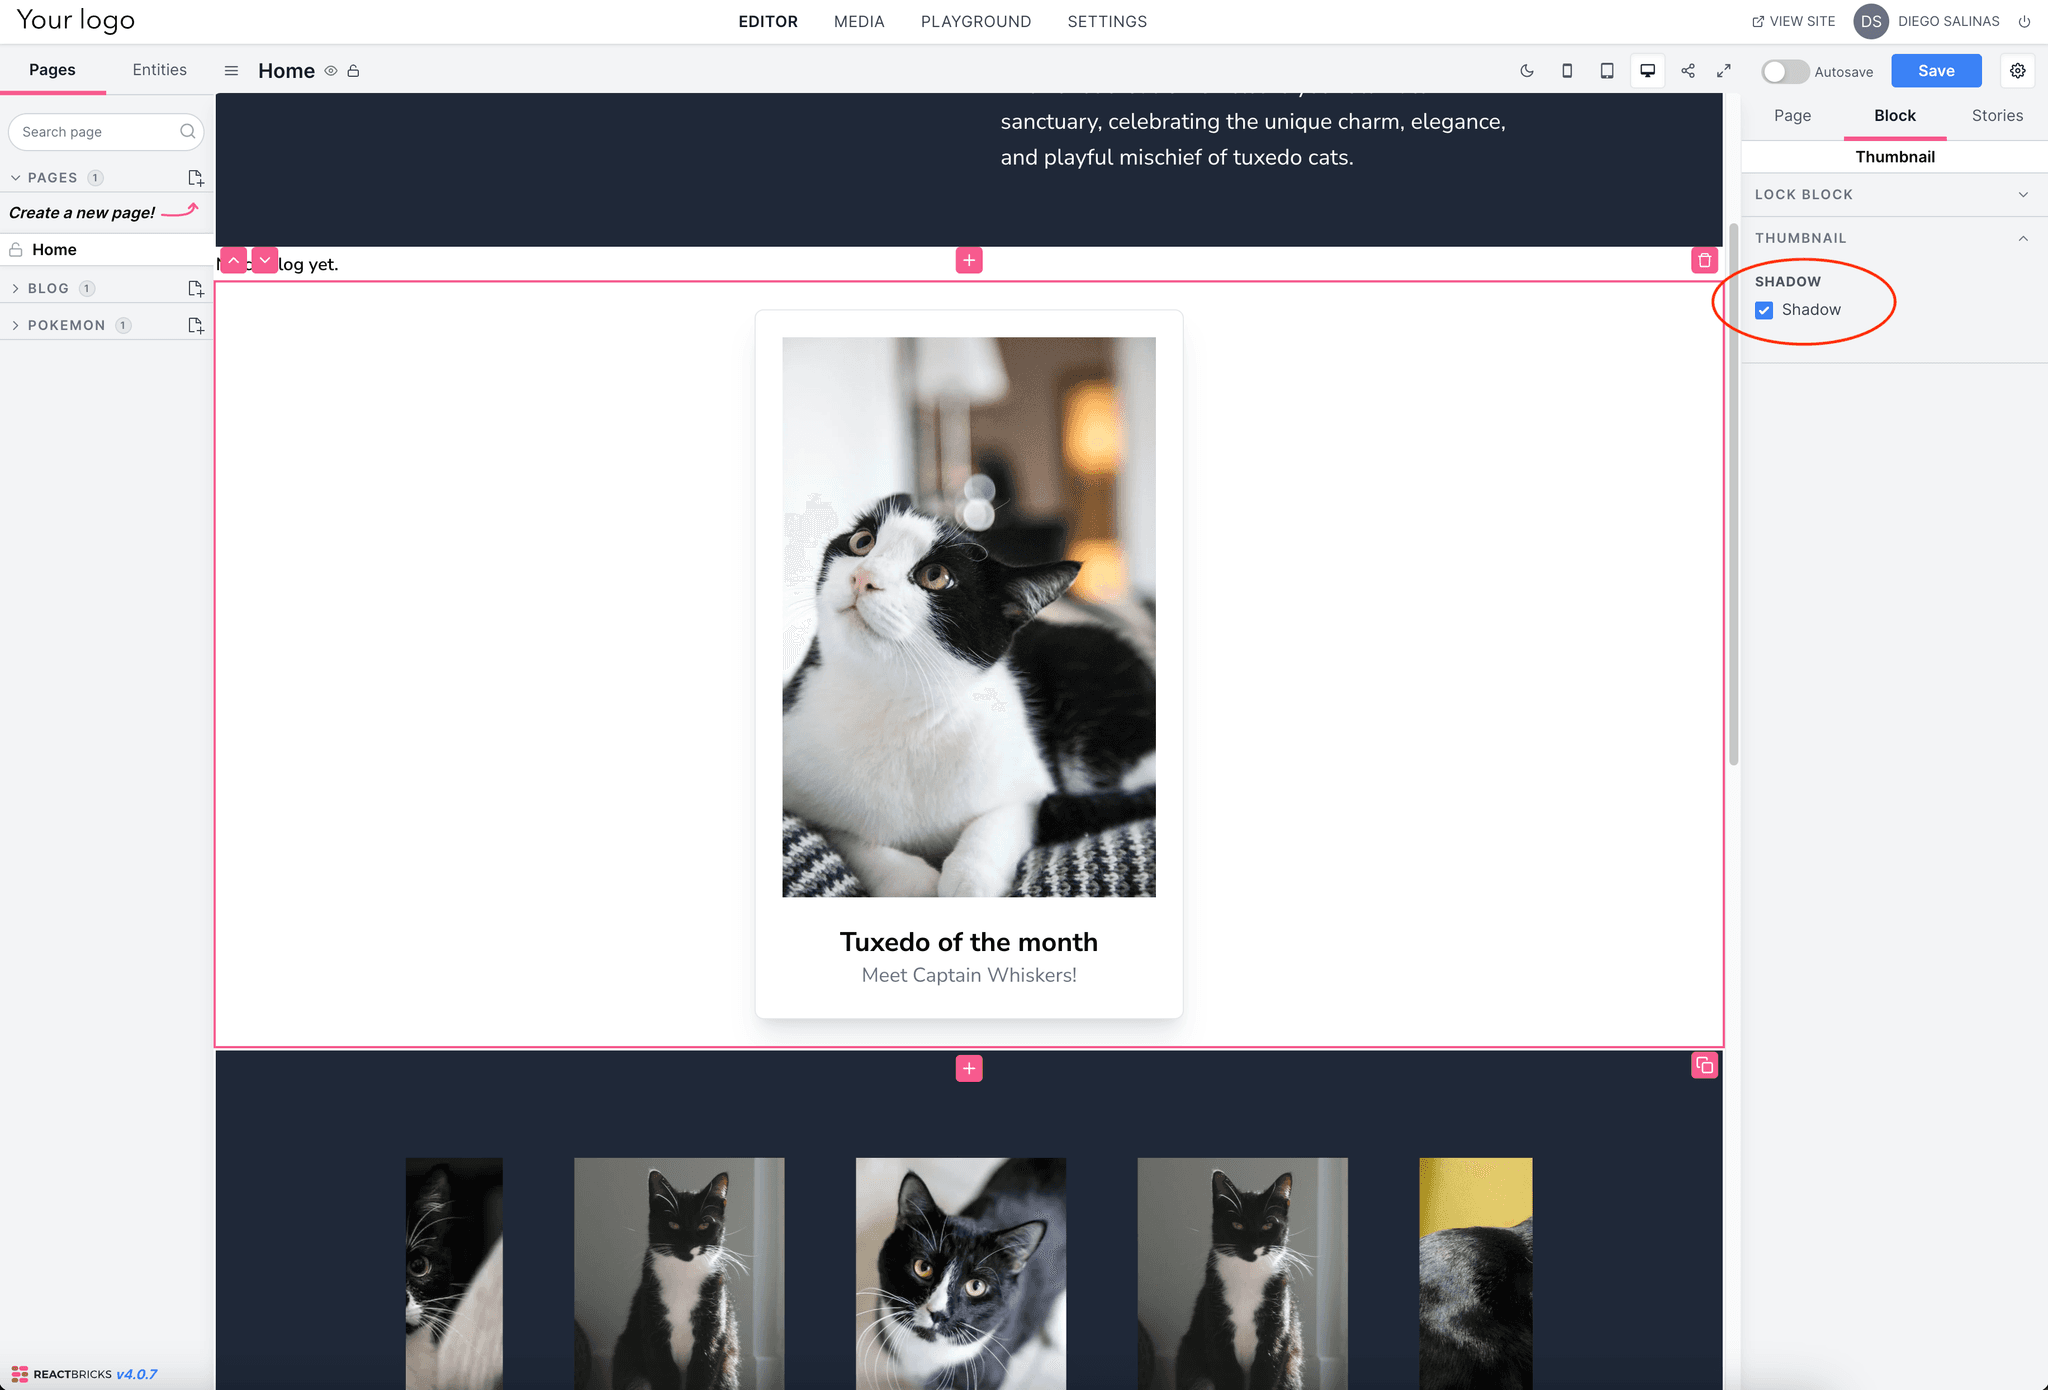Open the SETTINGS menu
Screen dimensions: 2048x1390
tap(1107, 21)
